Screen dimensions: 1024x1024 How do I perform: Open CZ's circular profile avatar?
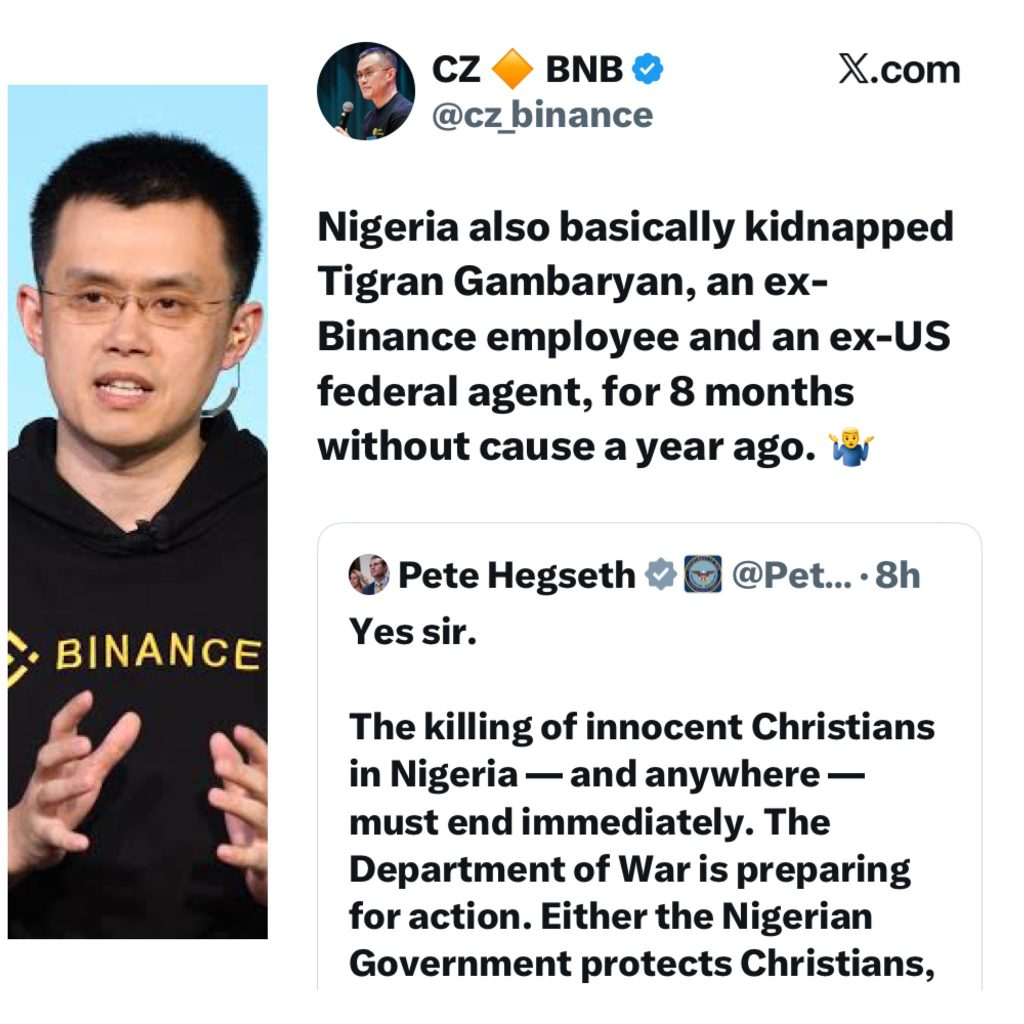366,91
